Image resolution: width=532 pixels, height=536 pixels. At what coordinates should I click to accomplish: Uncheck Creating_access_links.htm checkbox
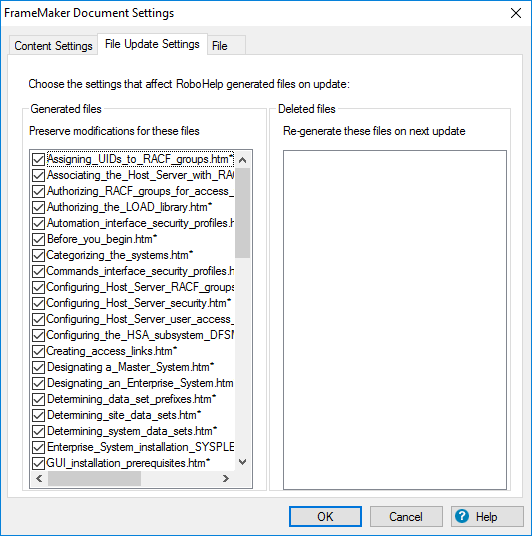pos(38,351)
